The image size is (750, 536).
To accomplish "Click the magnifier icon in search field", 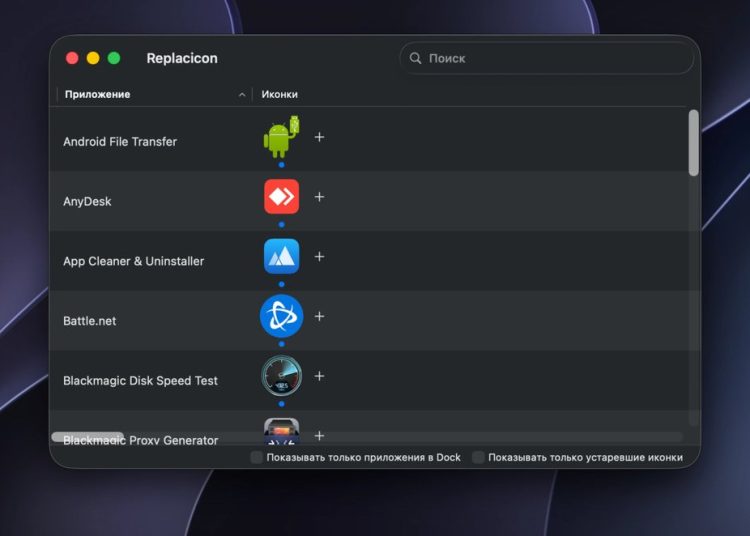I will click(415, 58).
